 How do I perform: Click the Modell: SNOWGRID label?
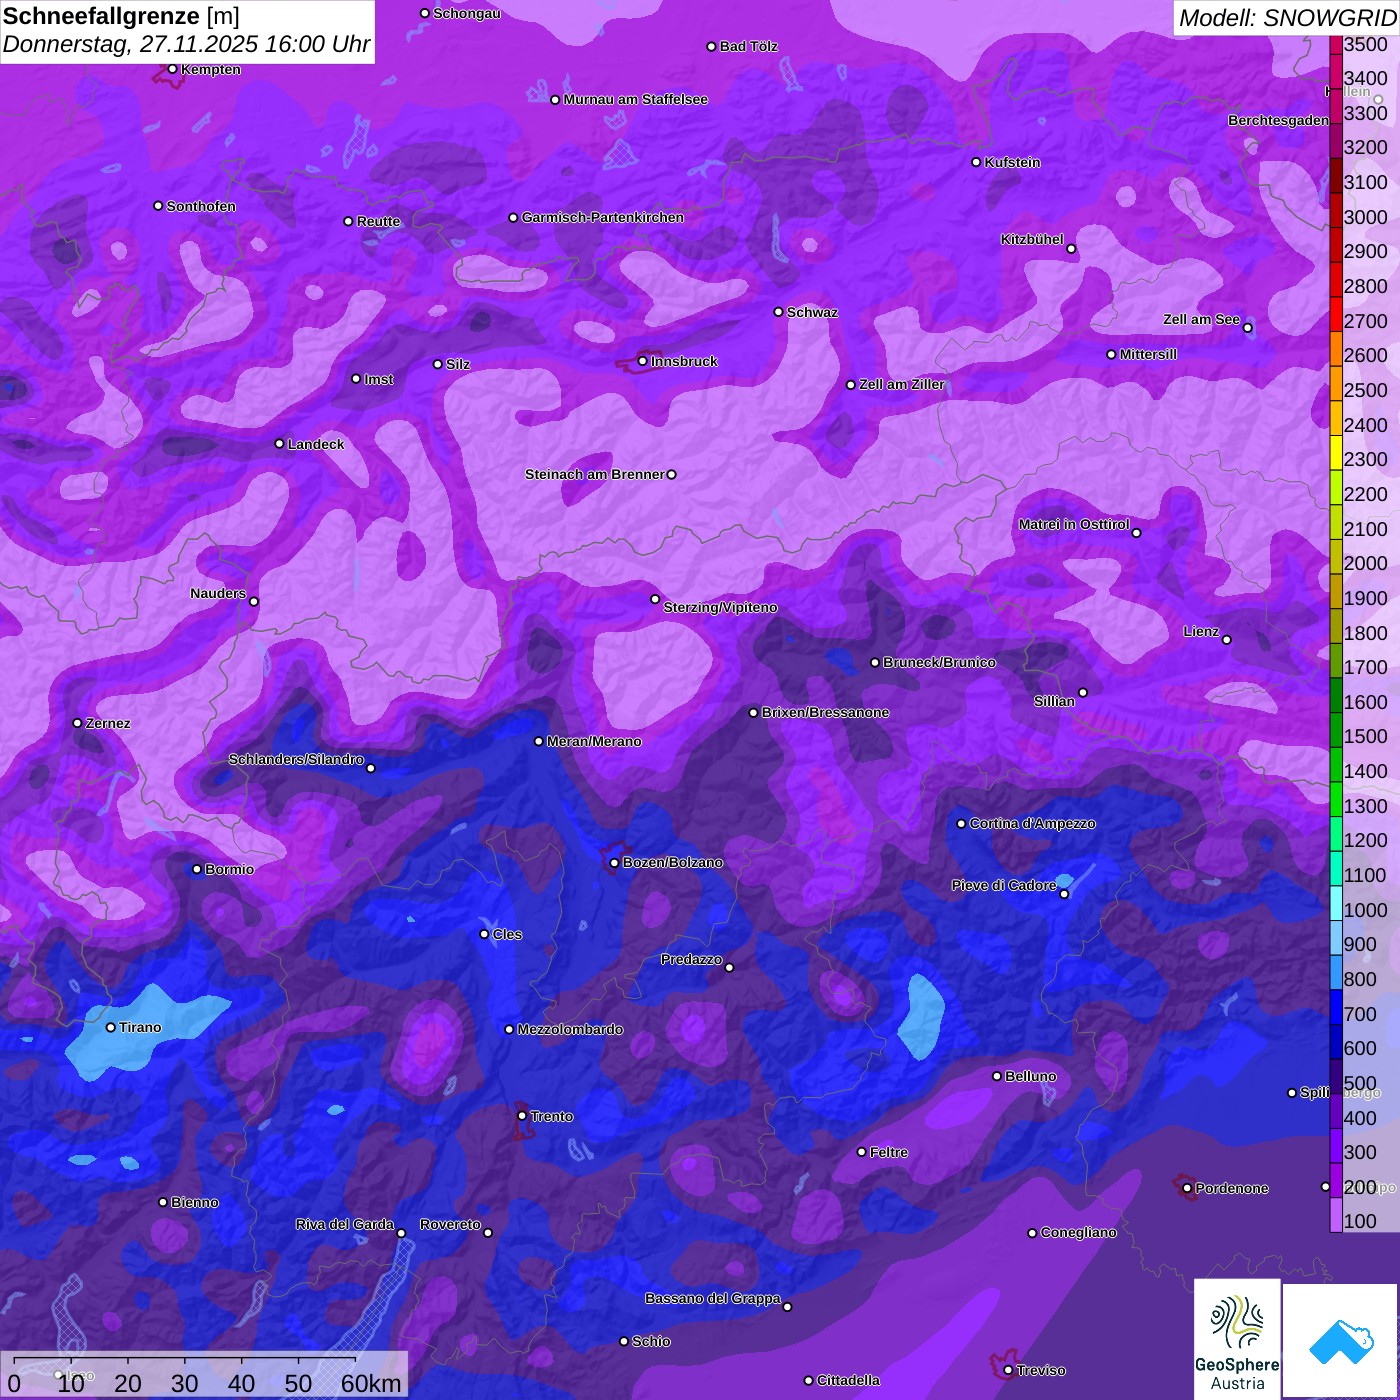[x=1287, y=18]
